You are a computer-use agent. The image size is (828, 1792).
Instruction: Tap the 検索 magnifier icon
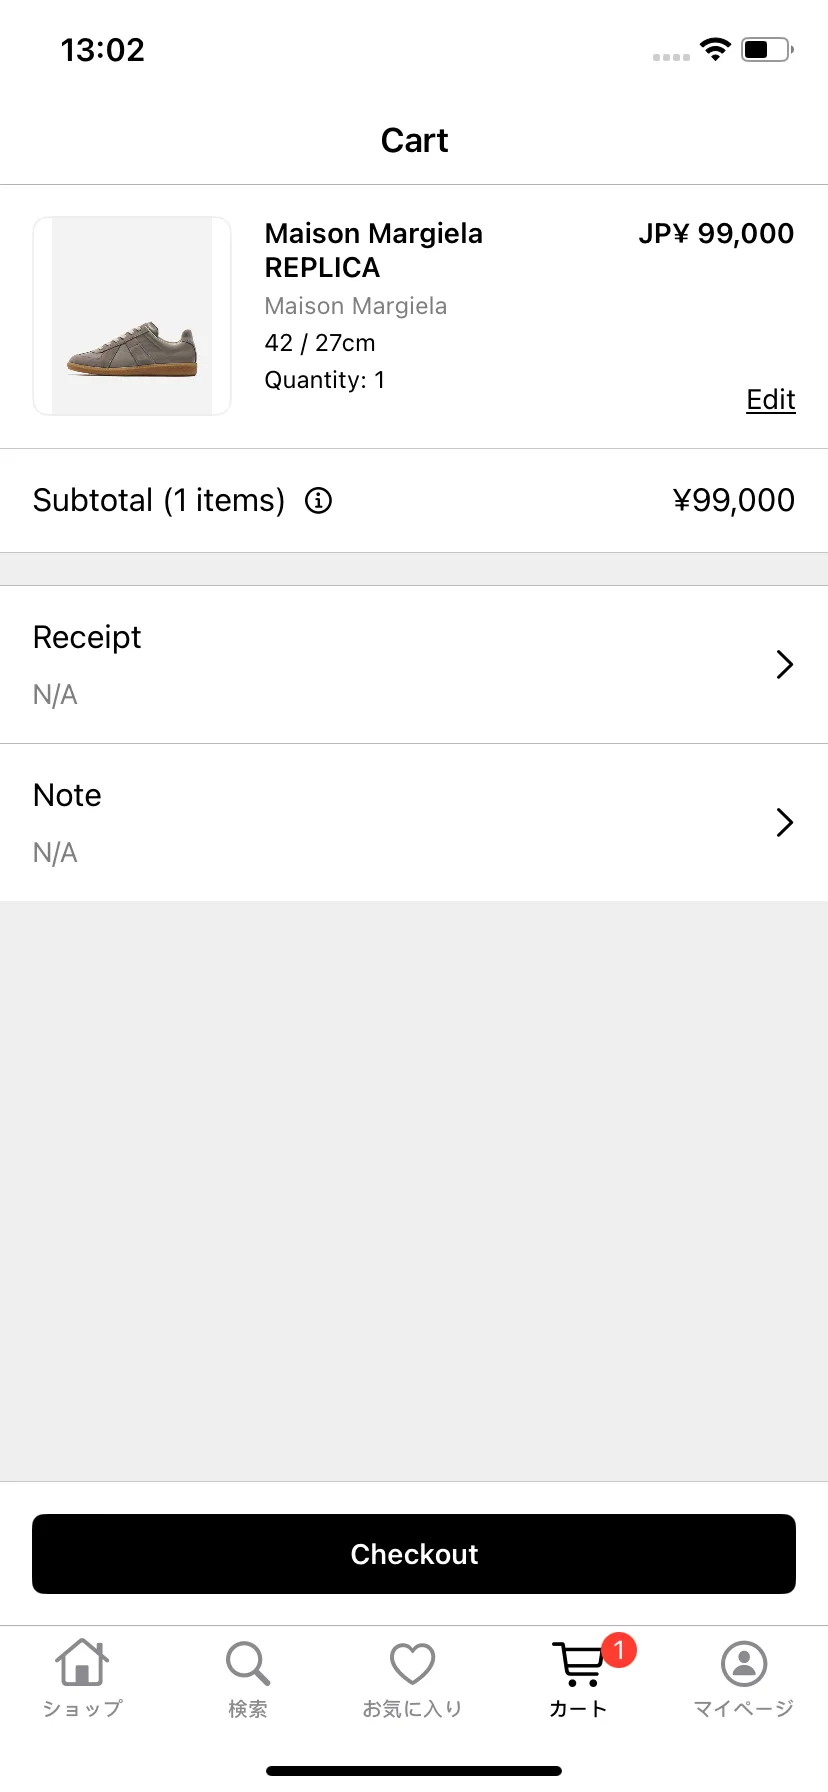(247, 1663)
